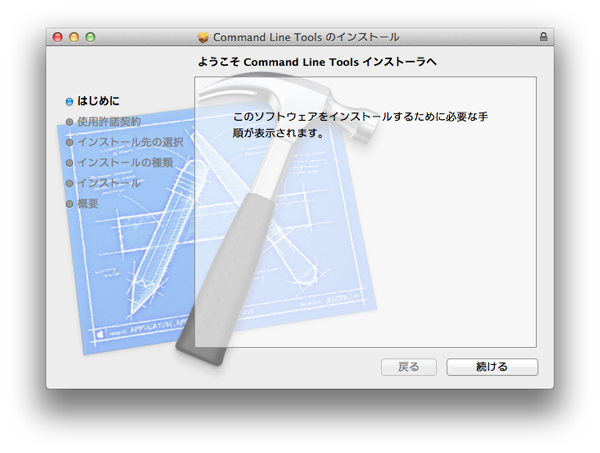600x453 pixels.
Task: Minimize the installer with yellow button
Action: (x=74, y=37)
